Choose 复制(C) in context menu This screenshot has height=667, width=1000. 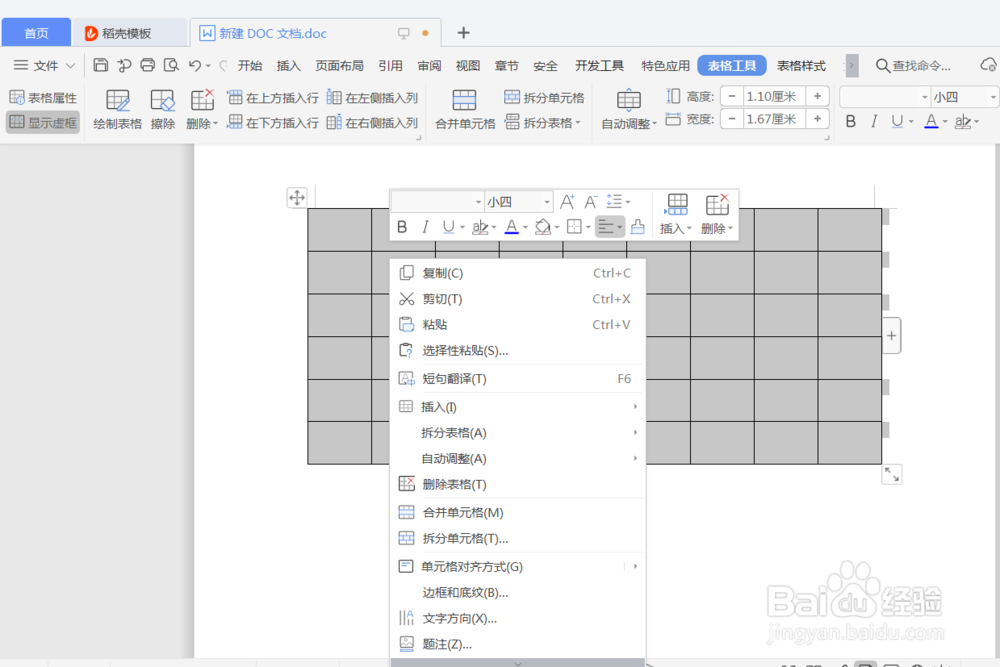coord(517,273)
